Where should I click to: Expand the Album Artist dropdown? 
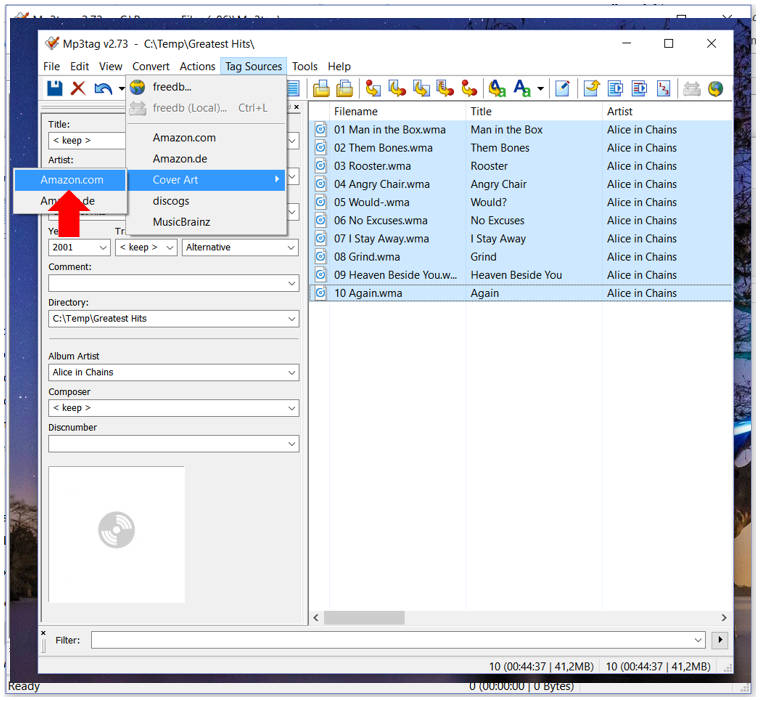pyautogui.click(x=292, y=373)
